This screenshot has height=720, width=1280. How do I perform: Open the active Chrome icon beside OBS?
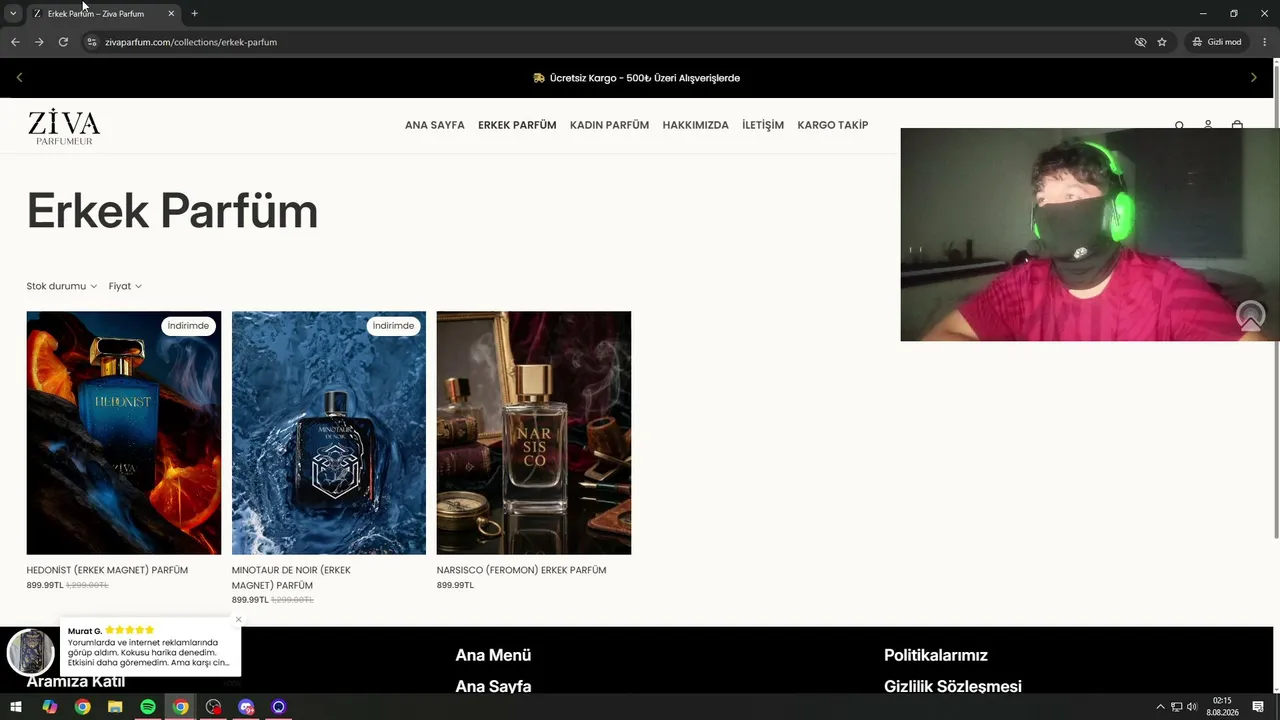tap(180, 707)
